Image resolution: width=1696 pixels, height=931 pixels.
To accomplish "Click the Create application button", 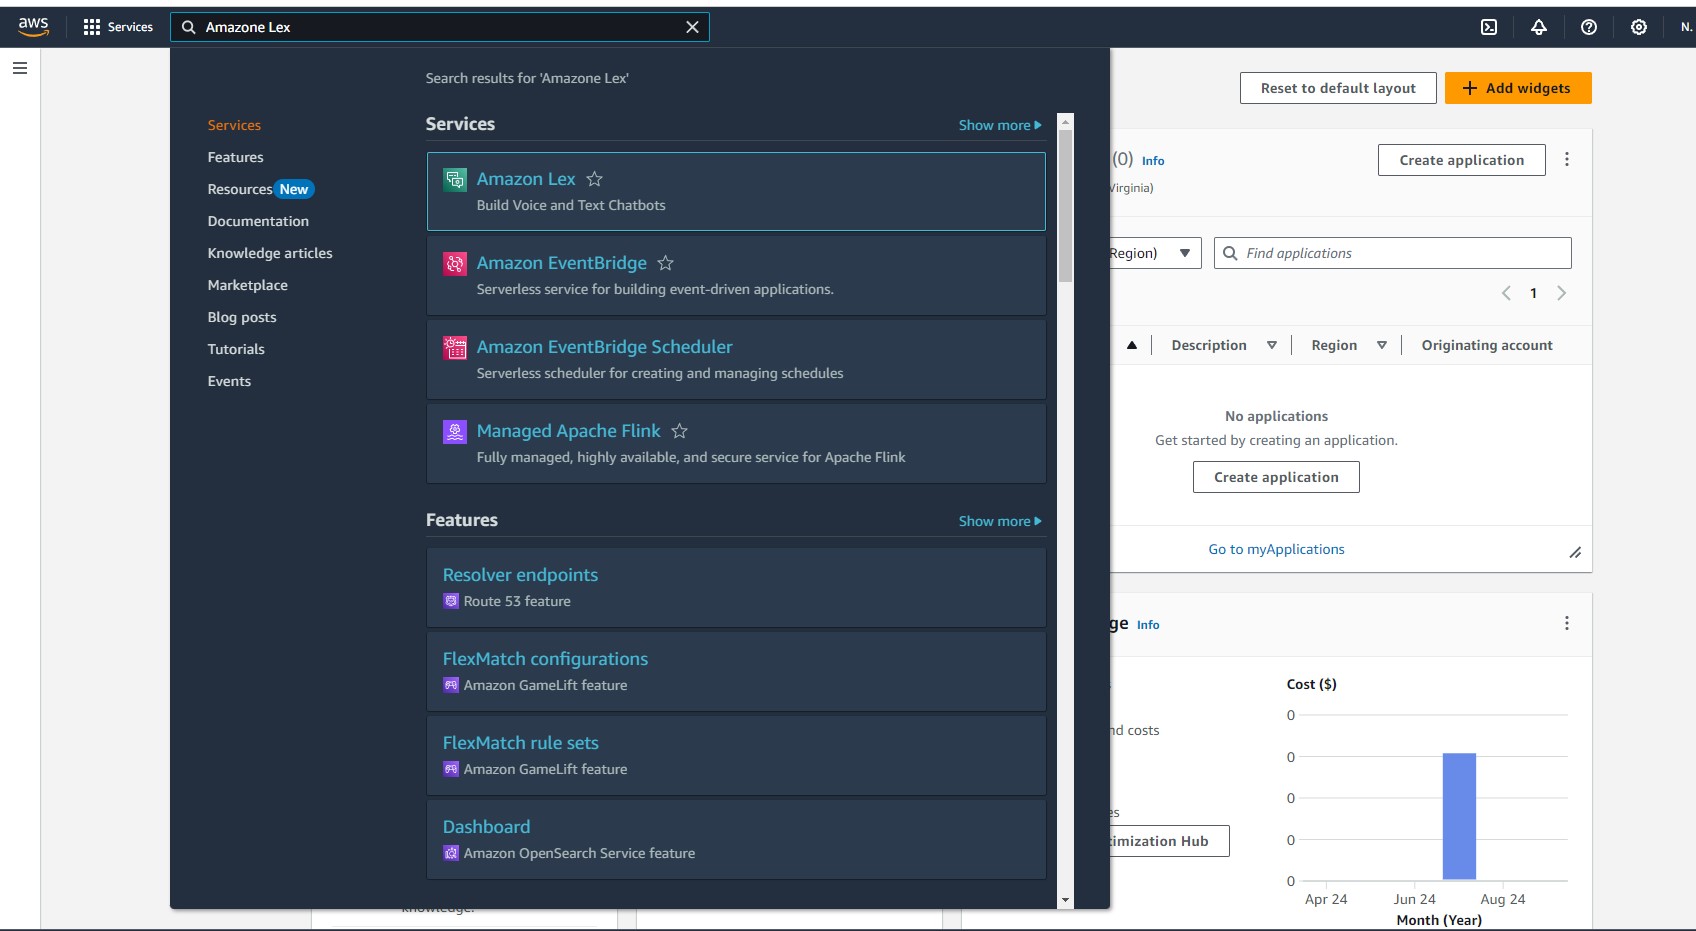I will [1461, 159].
